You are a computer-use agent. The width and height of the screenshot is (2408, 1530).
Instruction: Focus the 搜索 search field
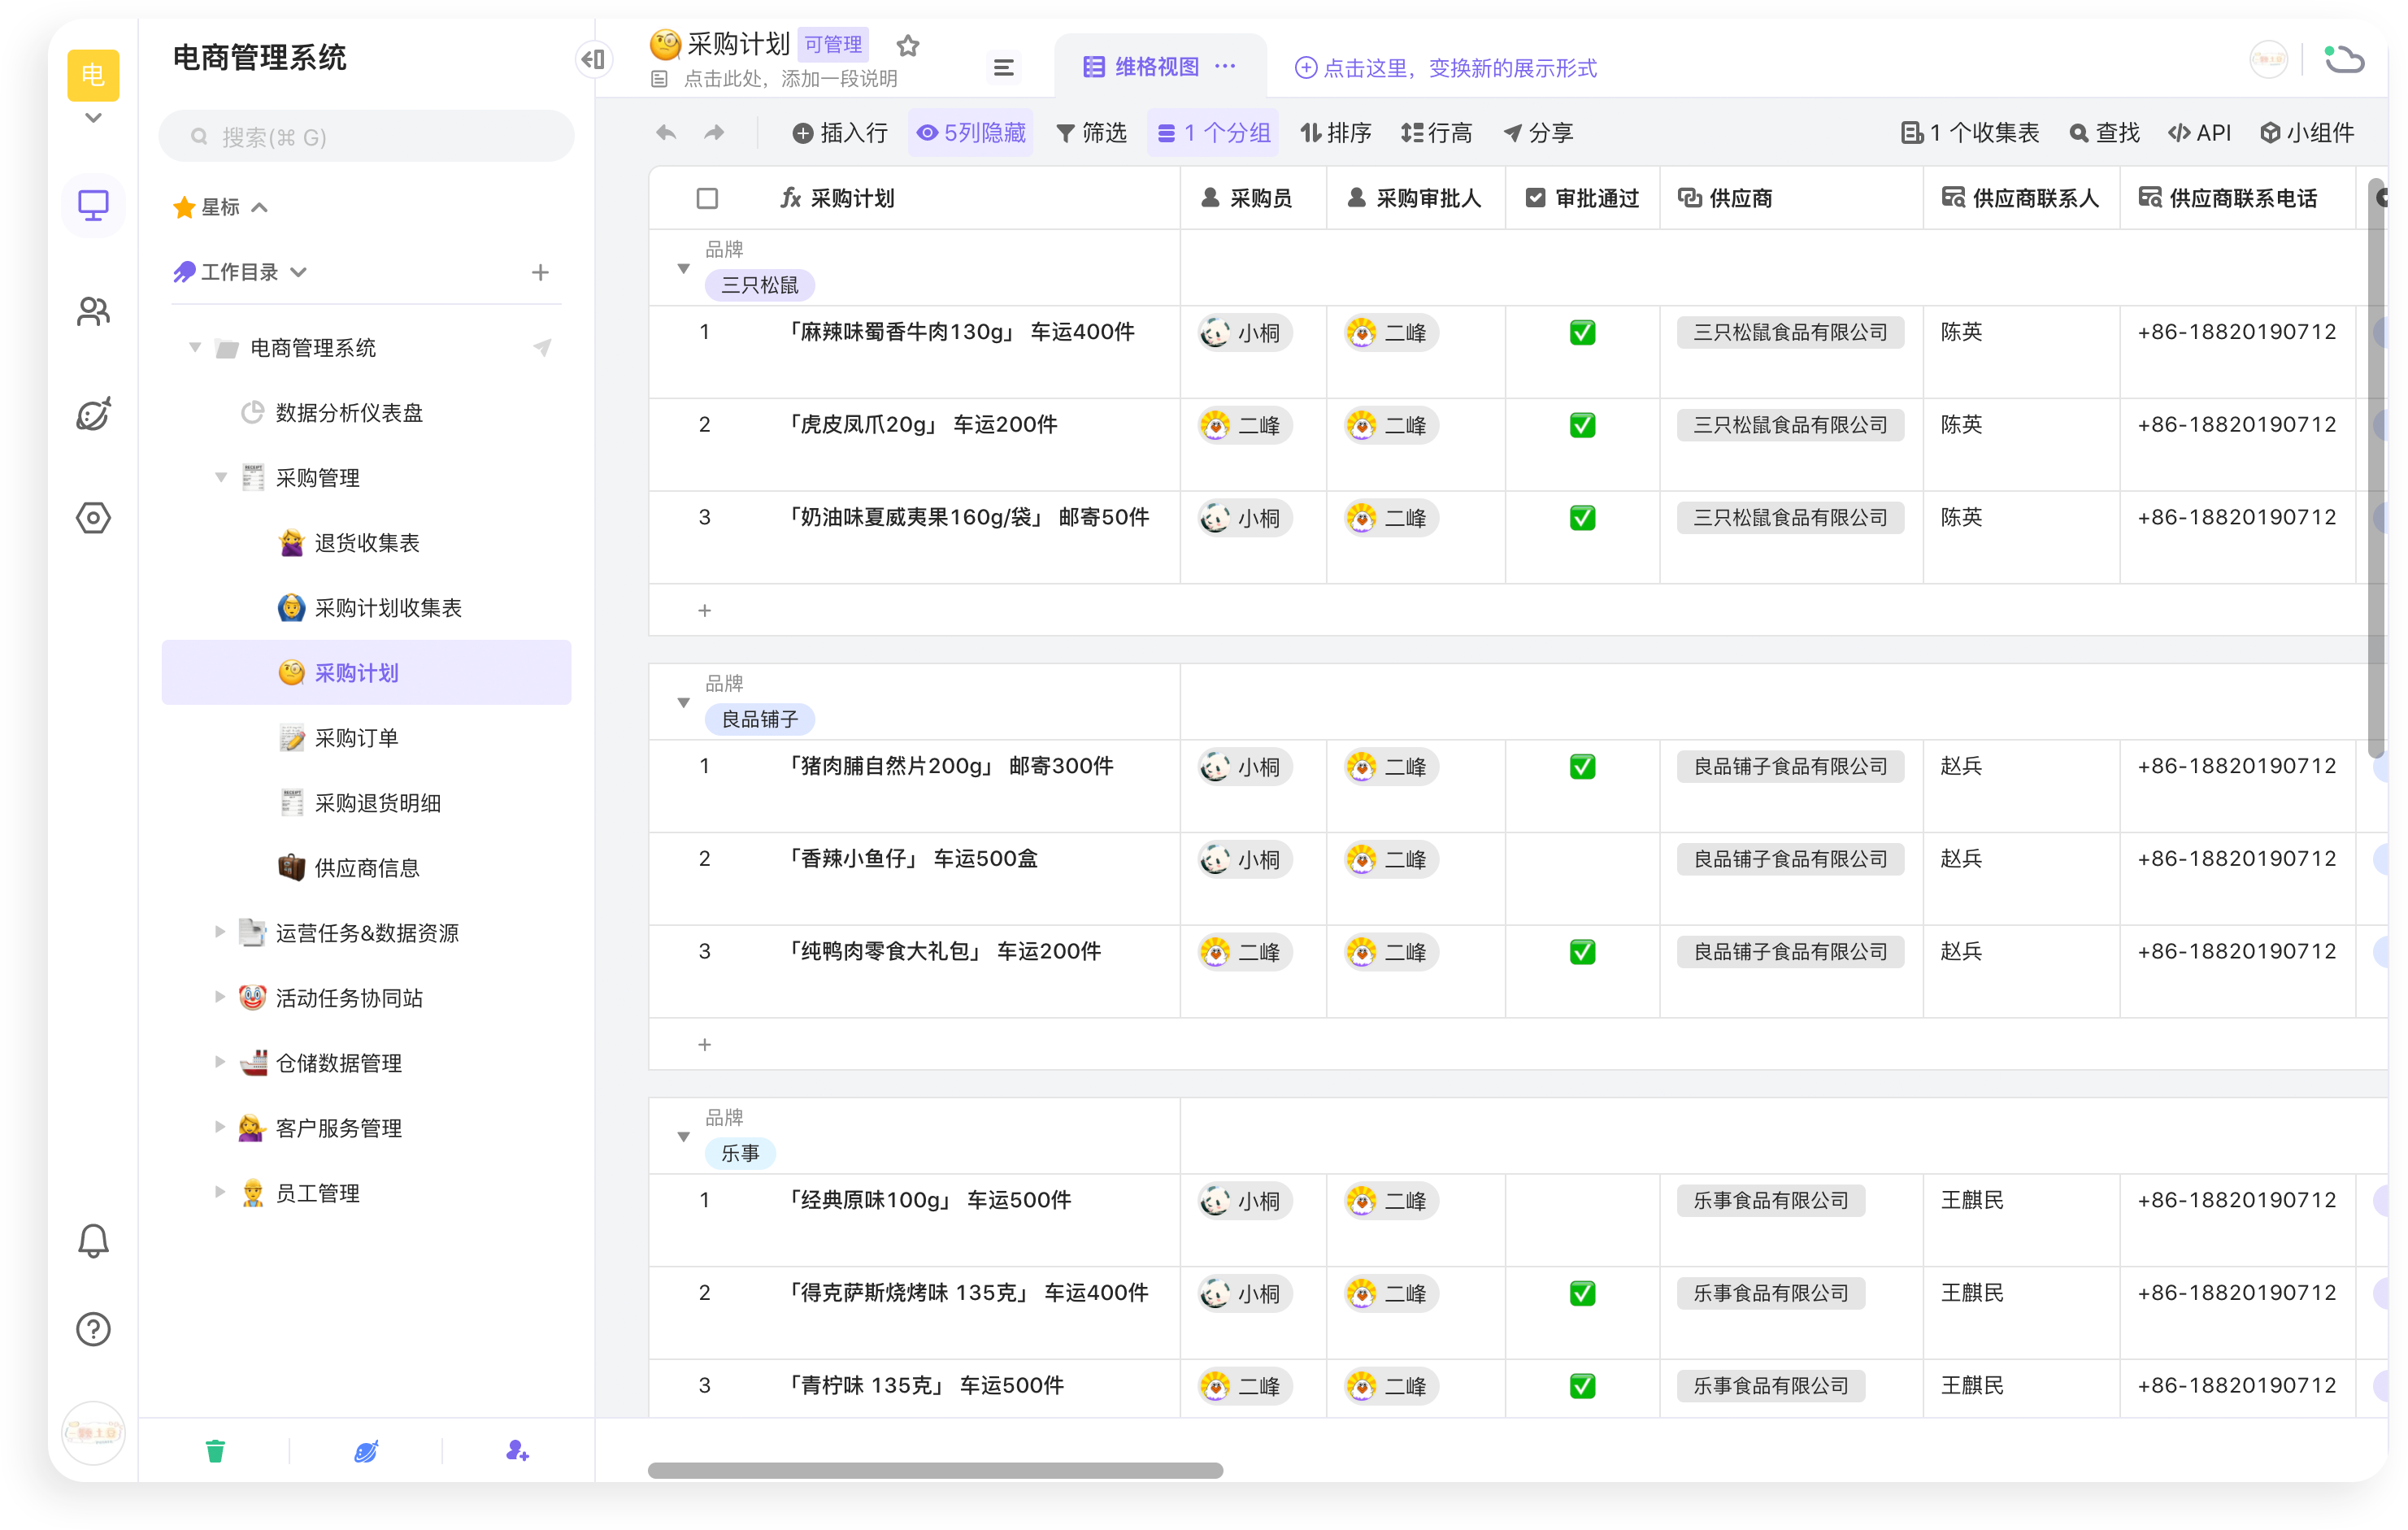click(366, 136)
